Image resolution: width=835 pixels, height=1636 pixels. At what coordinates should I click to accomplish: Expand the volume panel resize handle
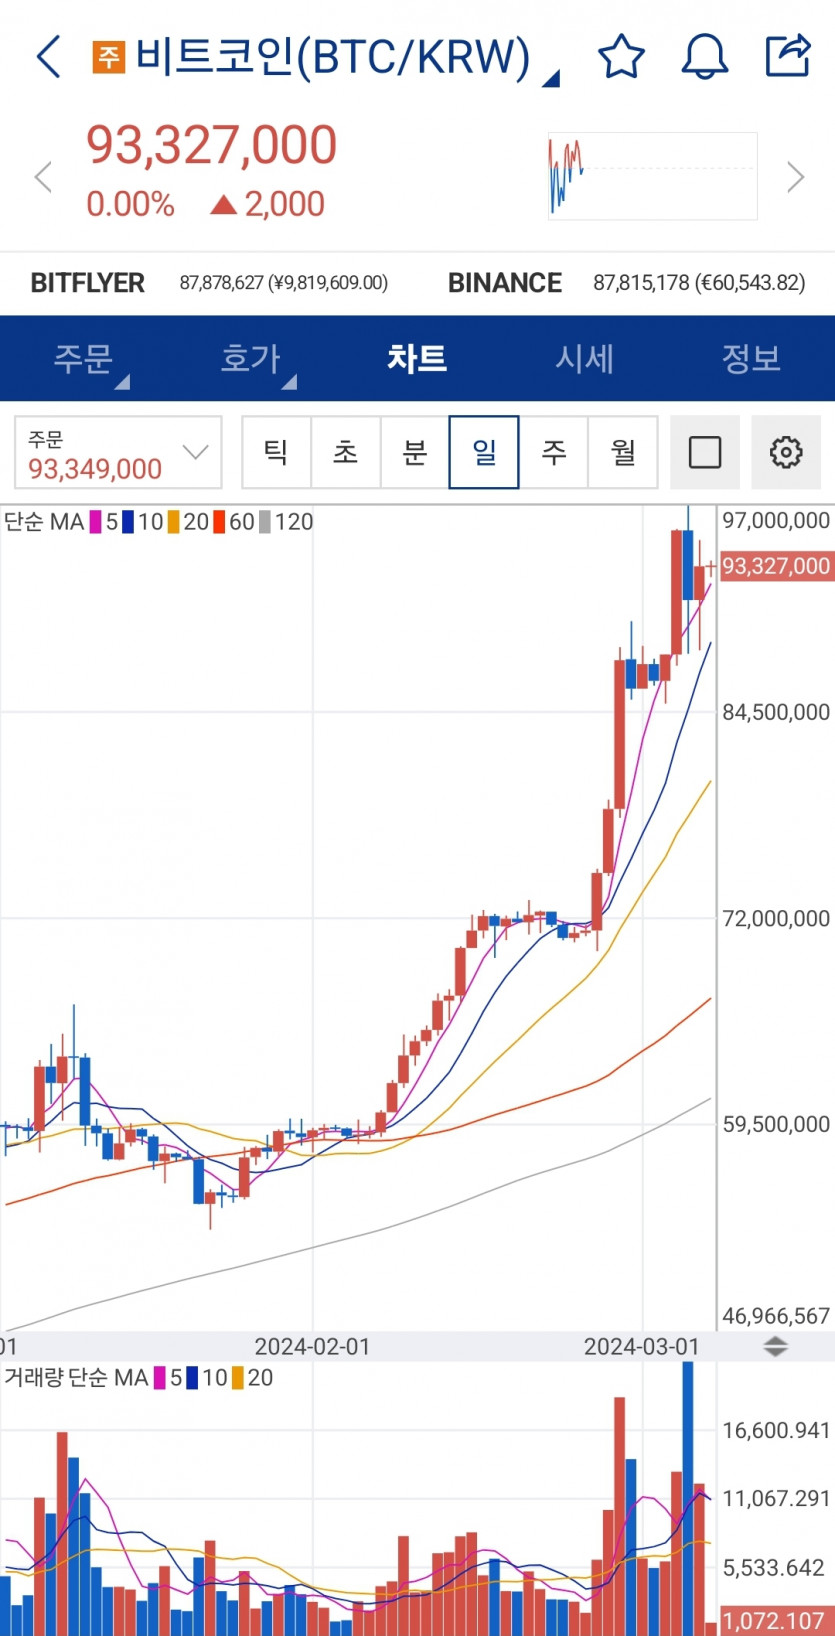tap(775, 1347)
